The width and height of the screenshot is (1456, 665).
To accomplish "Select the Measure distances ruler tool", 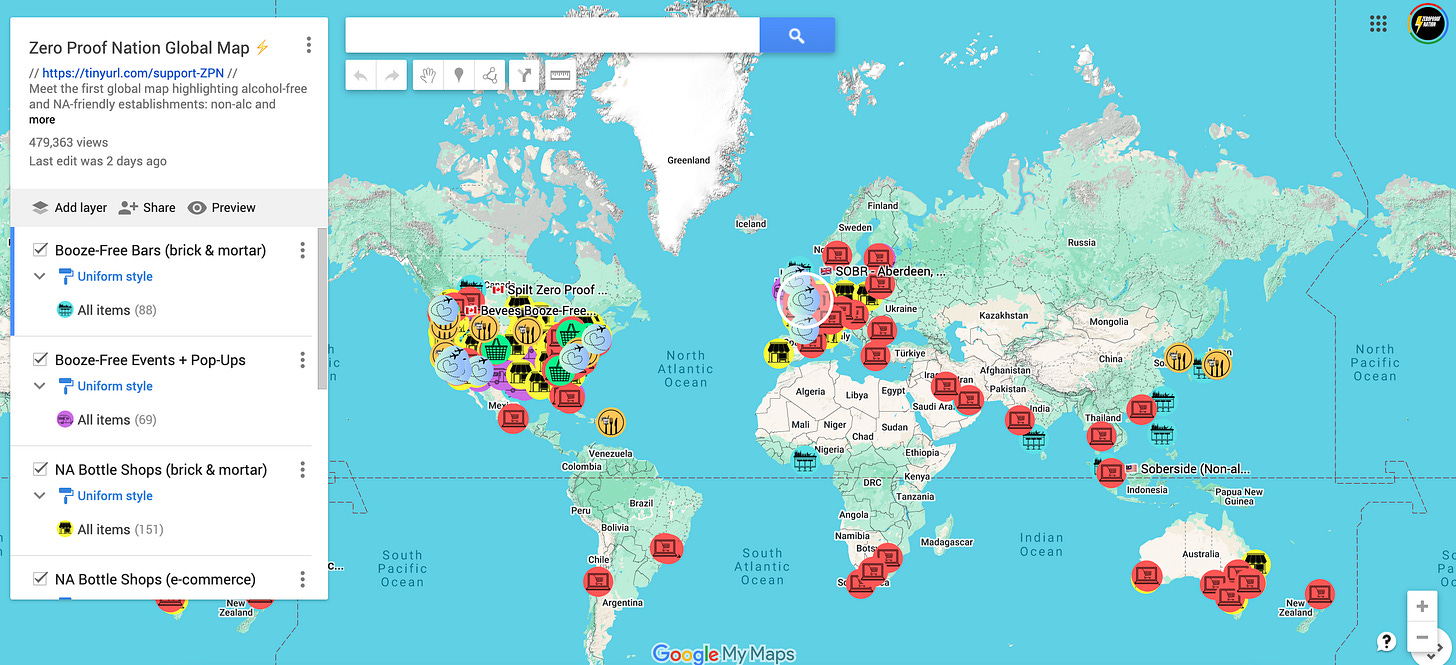I will [x=561, y=75].
